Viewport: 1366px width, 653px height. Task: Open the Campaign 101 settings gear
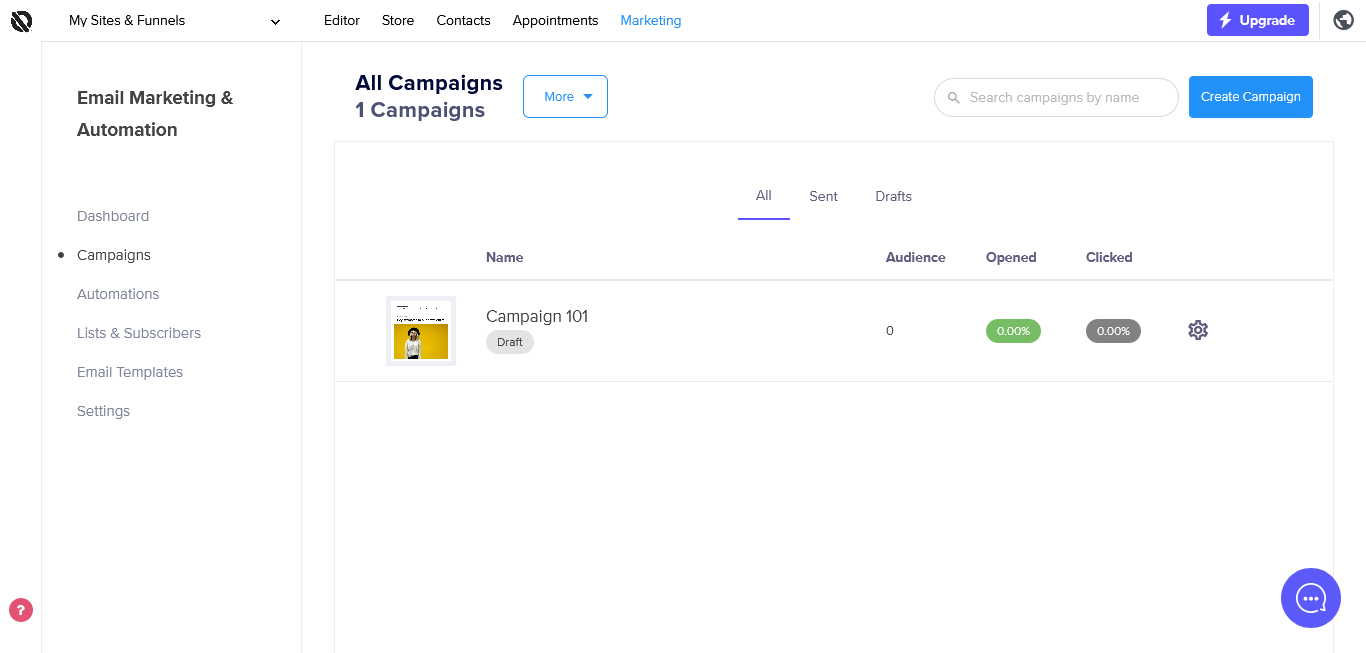[x=1198, y=330]
